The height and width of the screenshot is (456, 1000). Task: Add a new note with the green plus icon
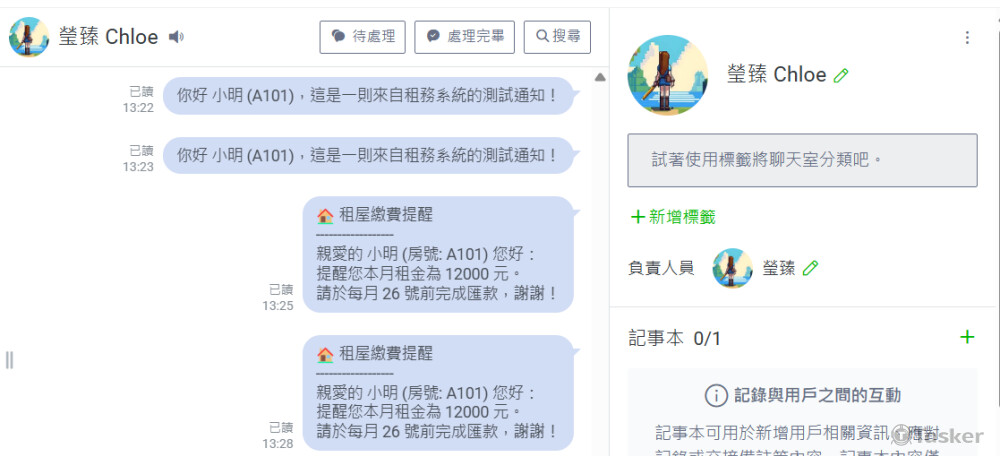(x=967, y=337)
